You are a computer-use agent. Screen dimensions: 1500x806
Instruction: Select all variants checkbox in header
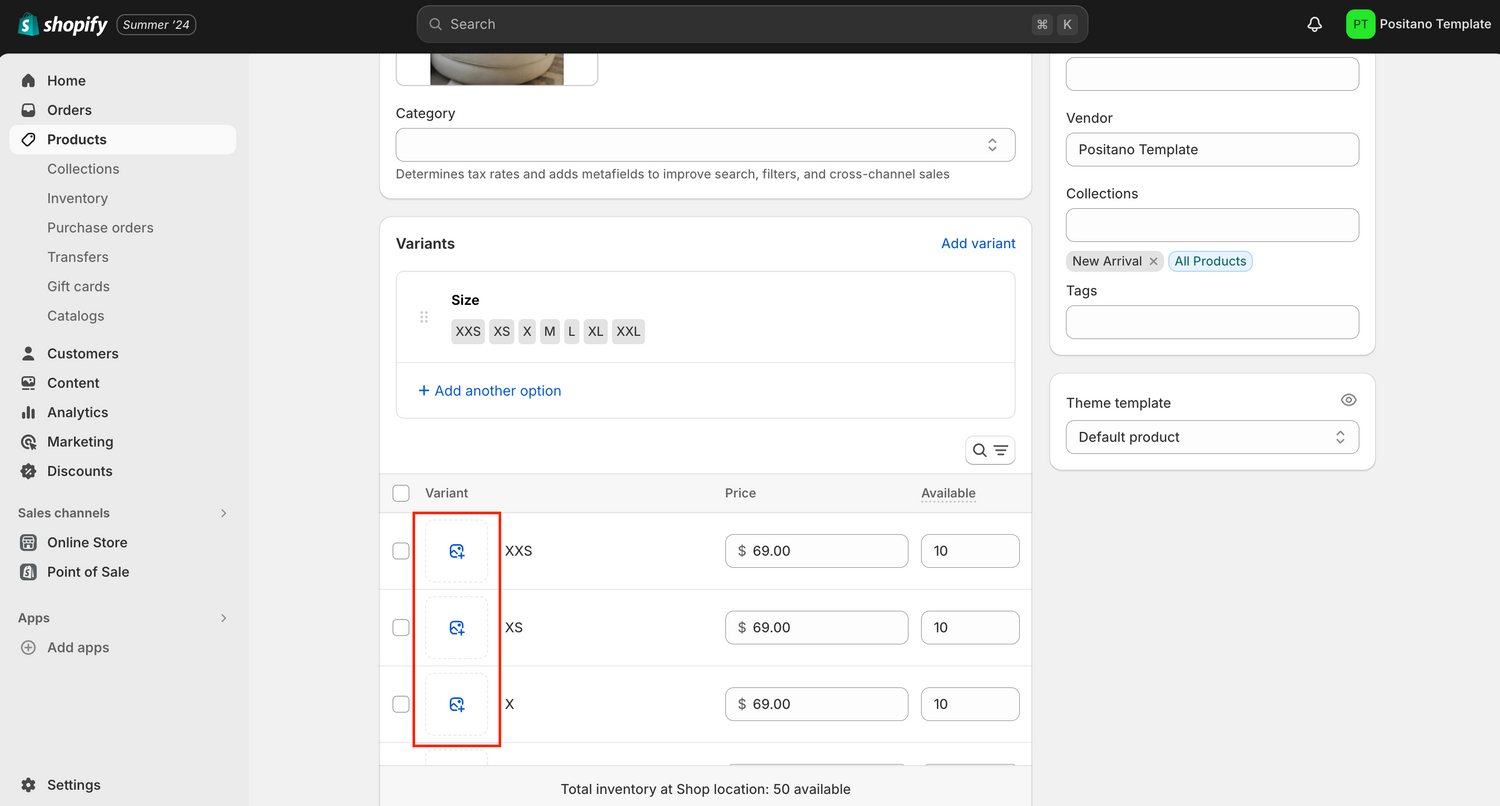click(401, 493)
